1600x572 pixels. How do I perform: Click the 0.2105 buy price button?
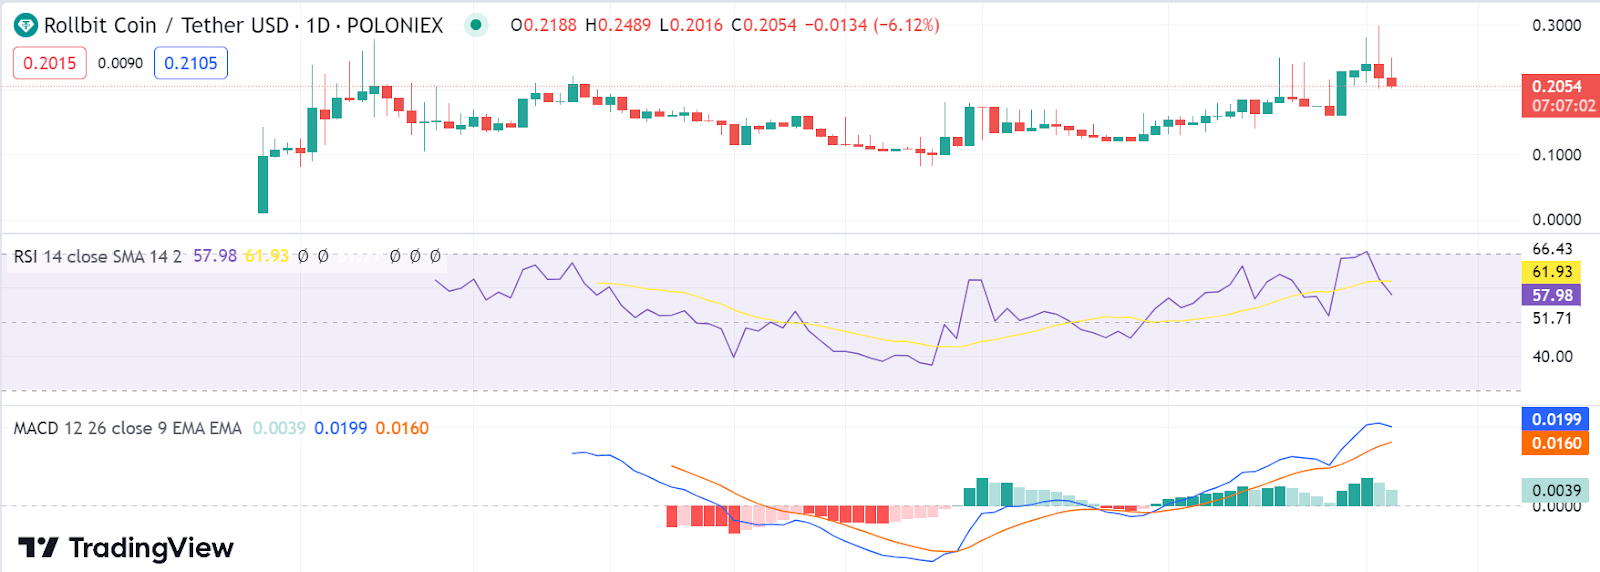(191, 63)
